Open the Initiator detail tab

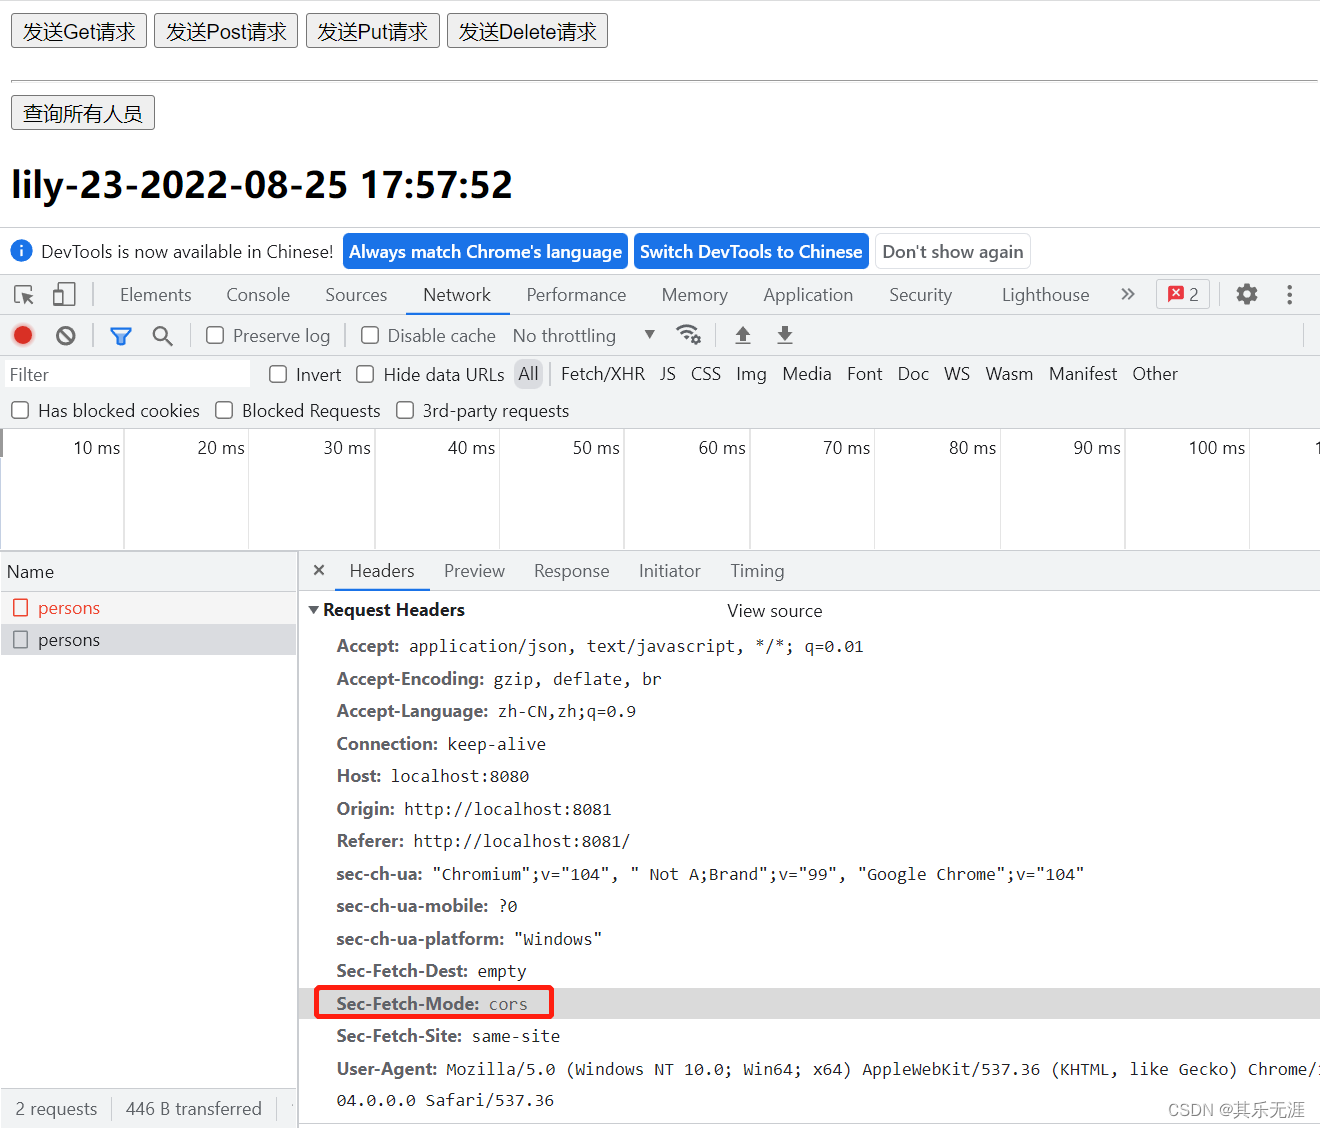[669, 571]
